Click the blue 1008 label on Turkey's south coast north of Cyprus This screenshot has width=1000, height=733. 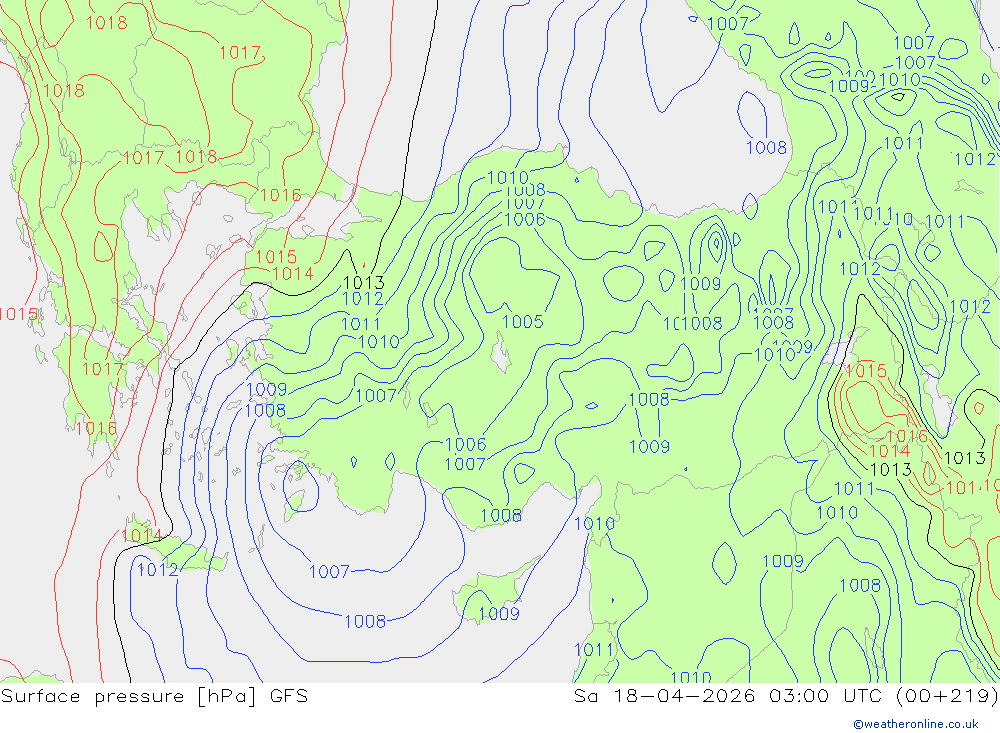[501, 515]
